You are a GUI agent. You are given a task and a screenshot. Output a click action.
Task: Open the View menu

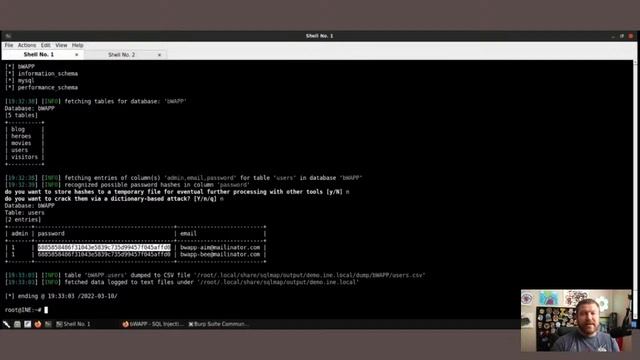point(61,45)
